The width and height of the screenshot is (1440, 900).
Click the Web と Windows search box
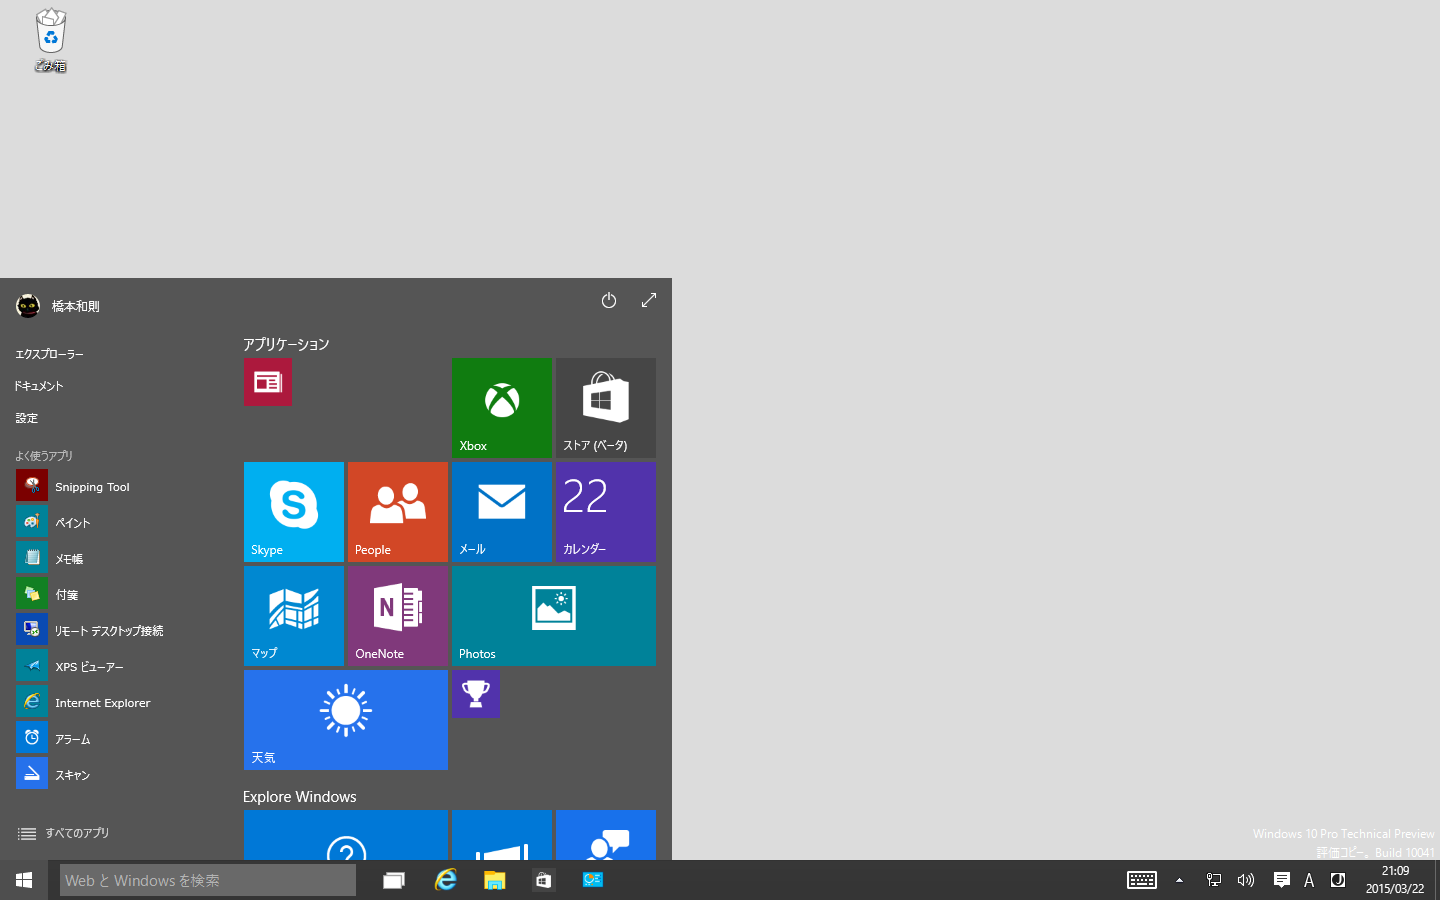(208, 880)
